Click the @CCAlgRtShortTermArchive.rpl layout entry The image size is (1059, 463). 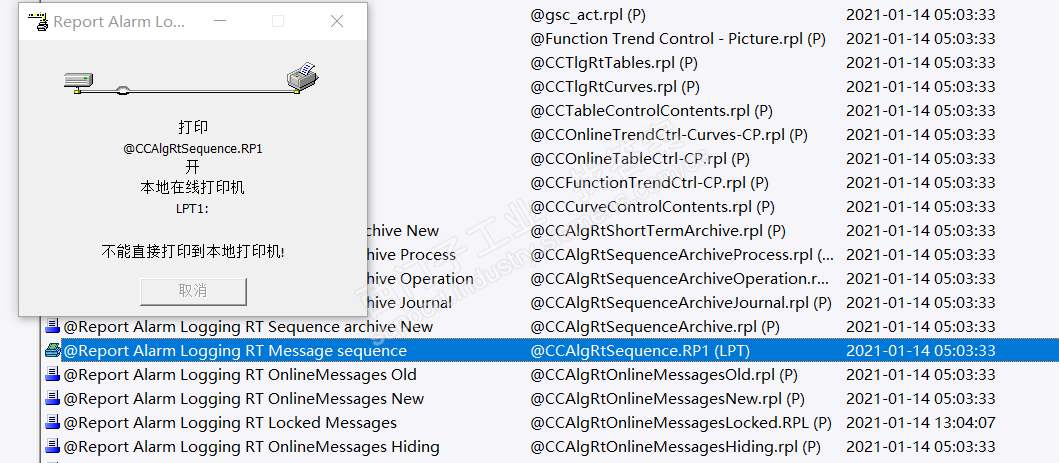click(661, 231)
